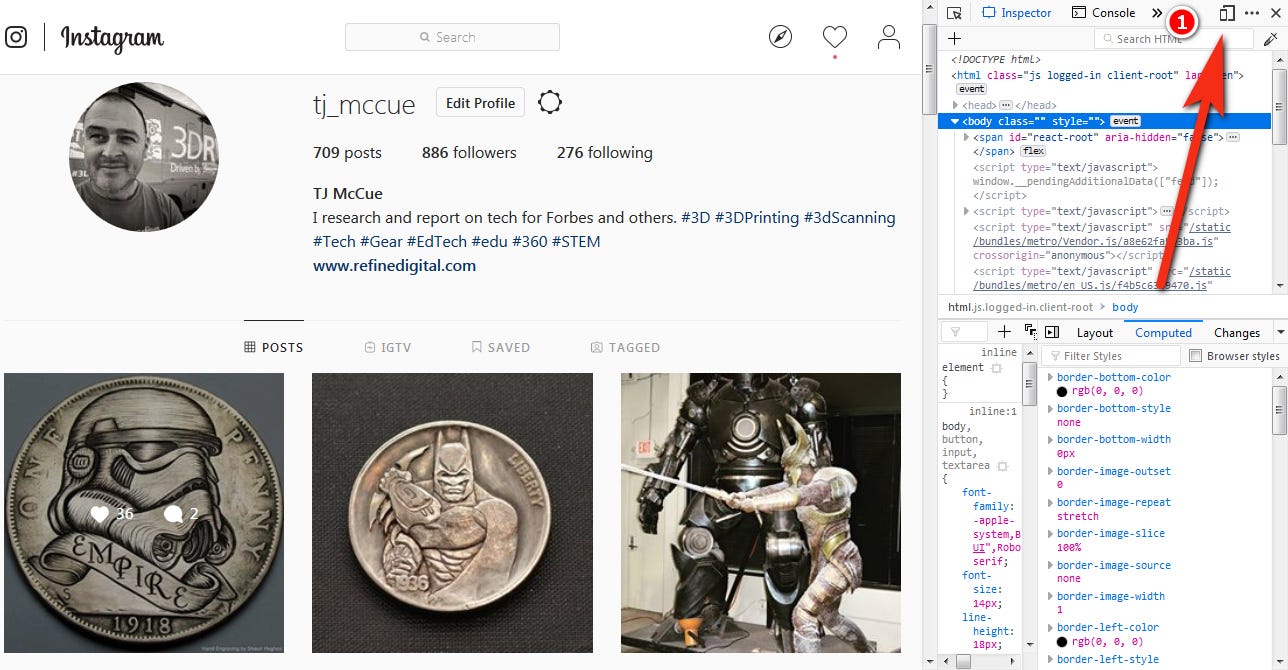Select the eyedropper color picker tool
This screenshot has width=1288, height=670.
click(x=1271, y=39)
